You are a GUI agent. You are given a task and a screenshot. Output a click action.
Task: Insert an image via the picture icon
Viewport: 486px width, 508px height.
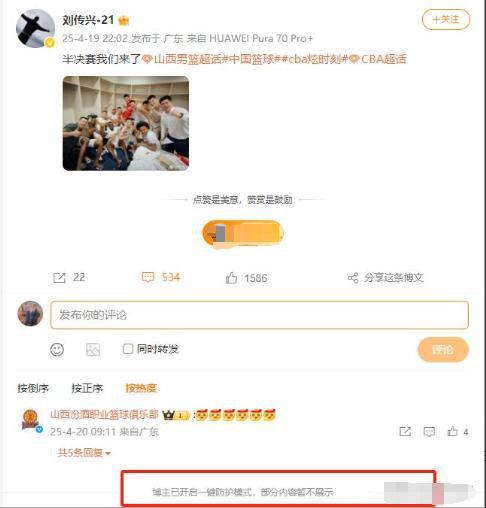click(x=93, y=350)
